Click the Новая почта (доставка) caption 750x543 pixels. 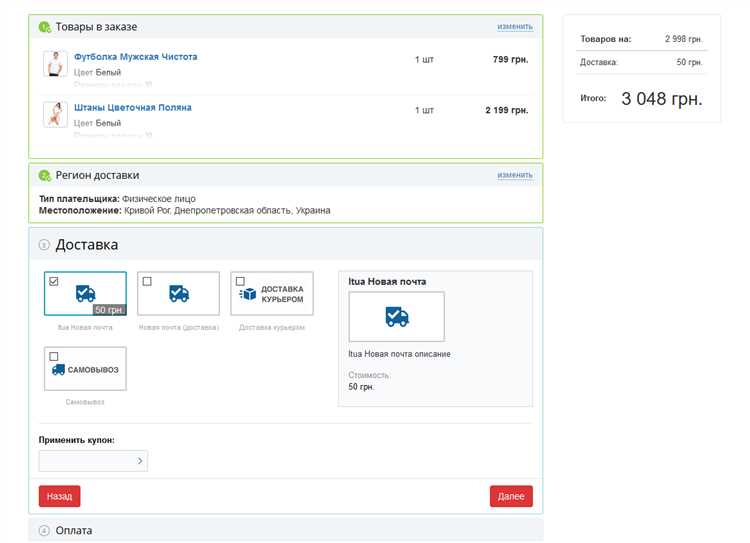(179, 328)
